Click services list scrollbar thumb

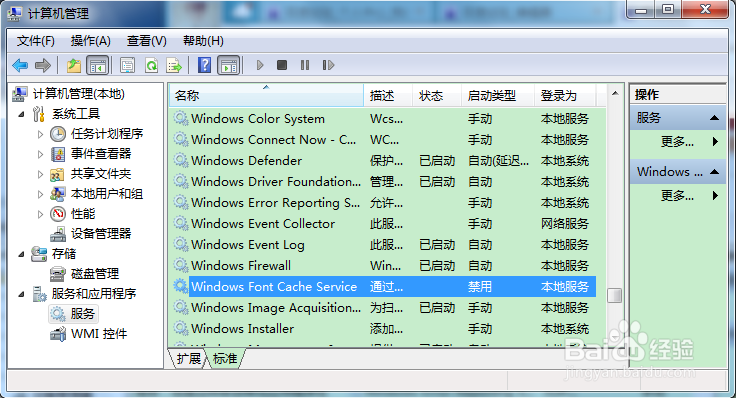pyautogui.click(x=614, y=295)
